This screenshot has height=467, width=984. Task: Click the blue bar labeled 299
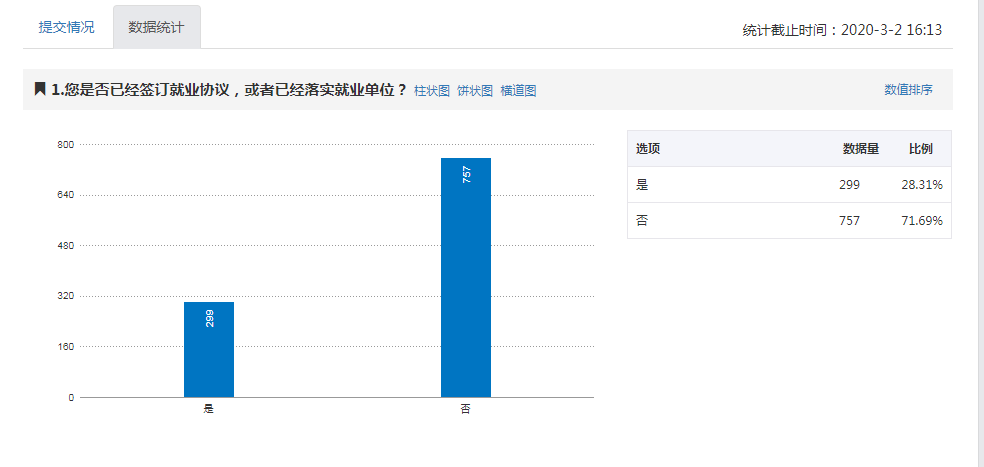(209, 349)
